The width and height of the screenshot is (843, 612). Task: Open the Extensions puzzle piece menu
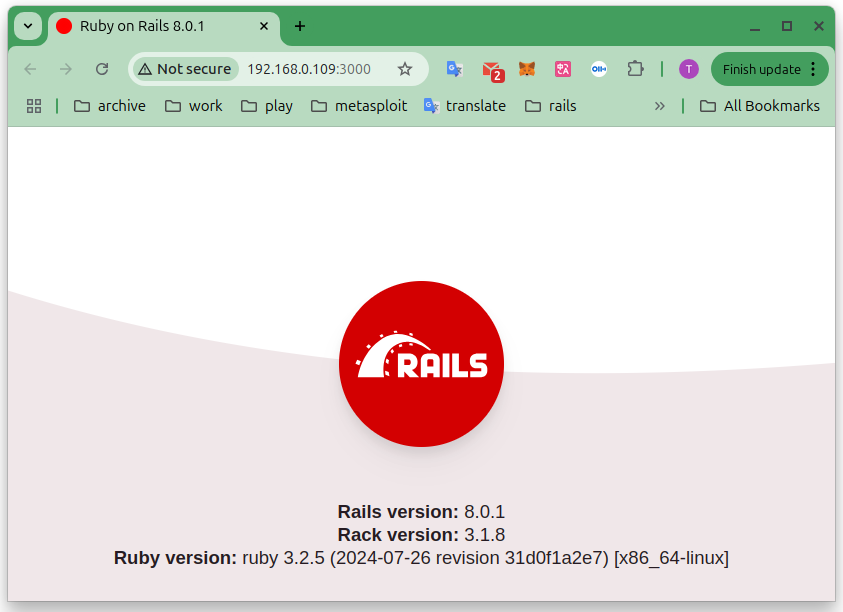[635, 69]
